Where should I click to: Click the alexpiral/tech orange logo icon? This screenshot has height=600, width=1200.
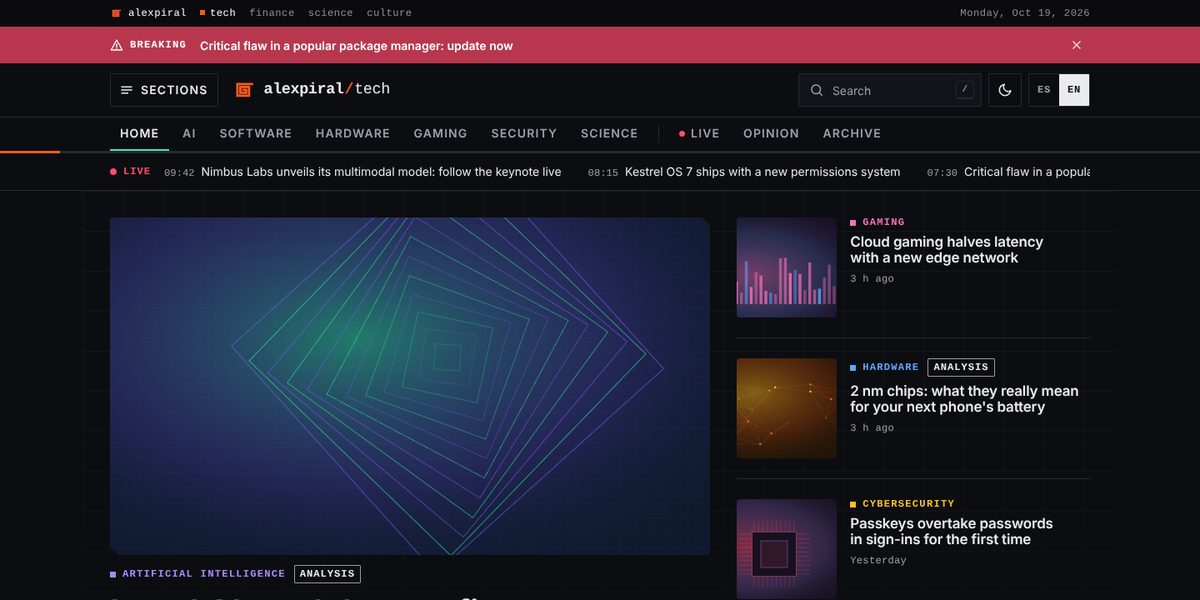coord(244,89)
